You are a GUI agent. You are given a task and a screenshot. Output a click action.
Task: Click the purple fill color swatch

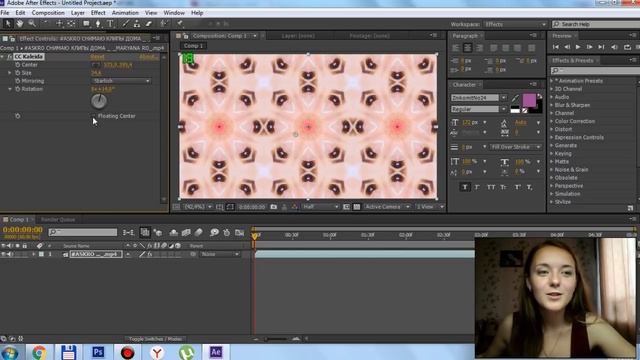pos(529,100)
